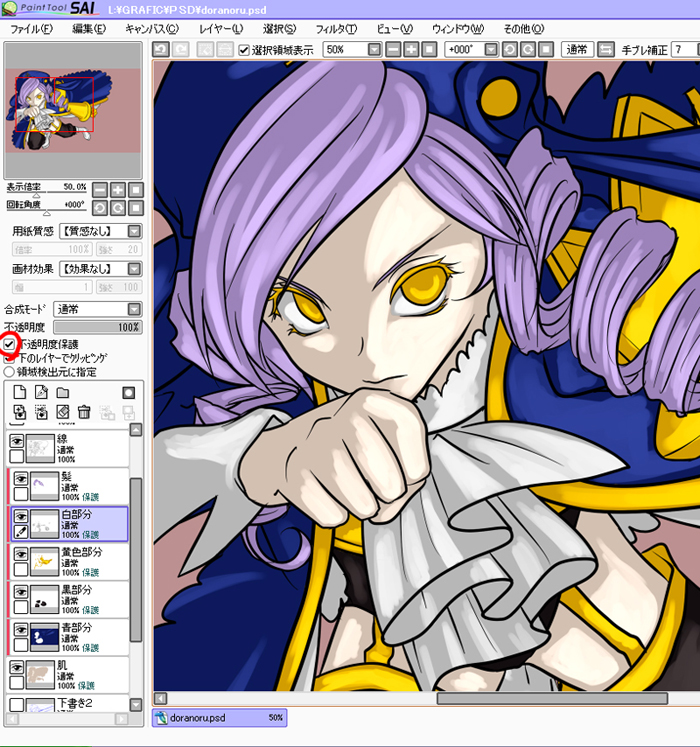Click layer list scroll down arrow
The image size is (700, 747).
[136, 705]
